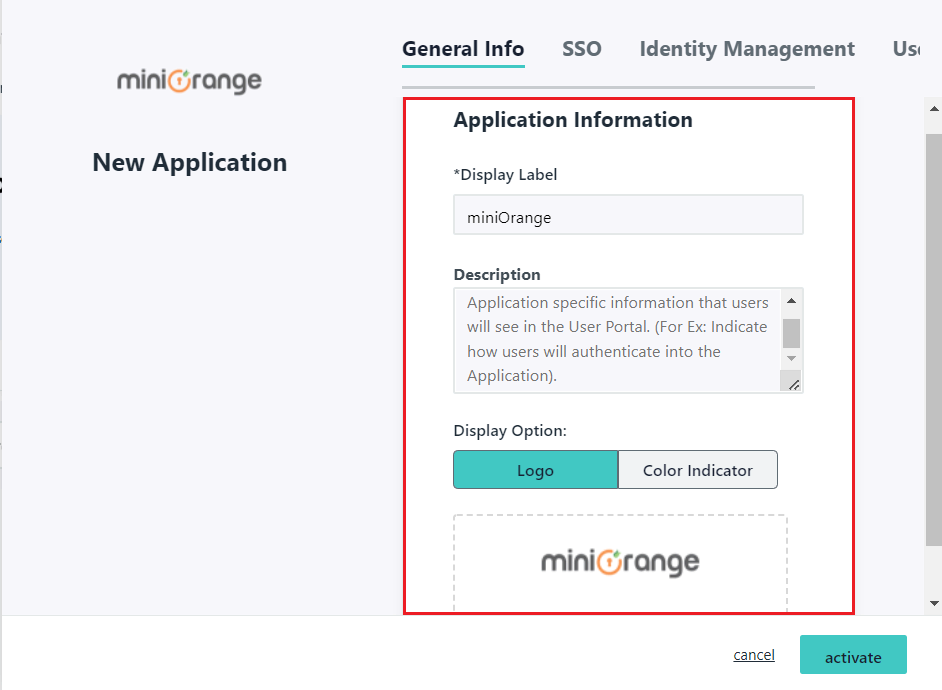Click the Application Information heading
942x690 pixels.
[x=573, y=120]
